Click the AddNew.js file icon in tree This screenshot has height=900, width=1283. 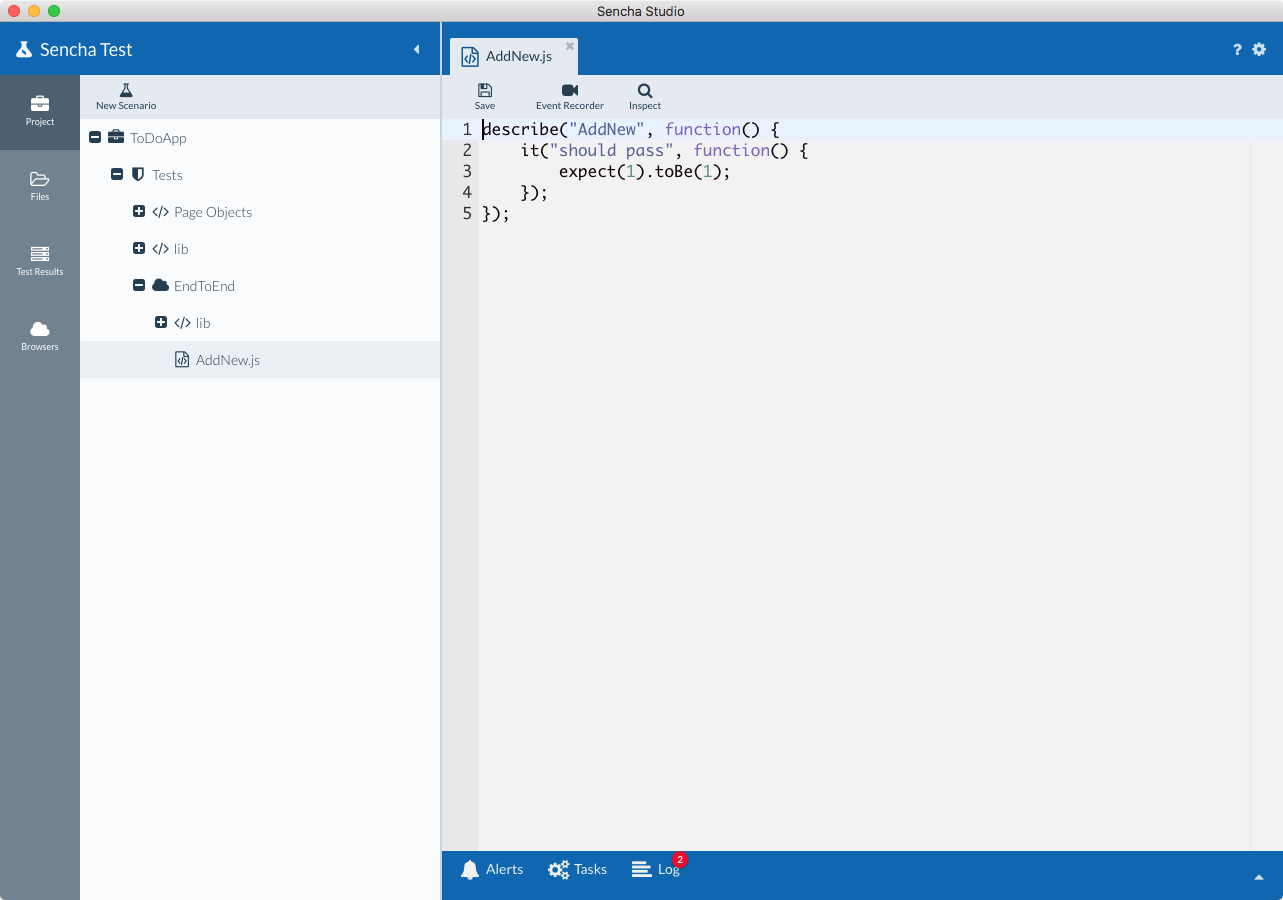click(182, 360)
